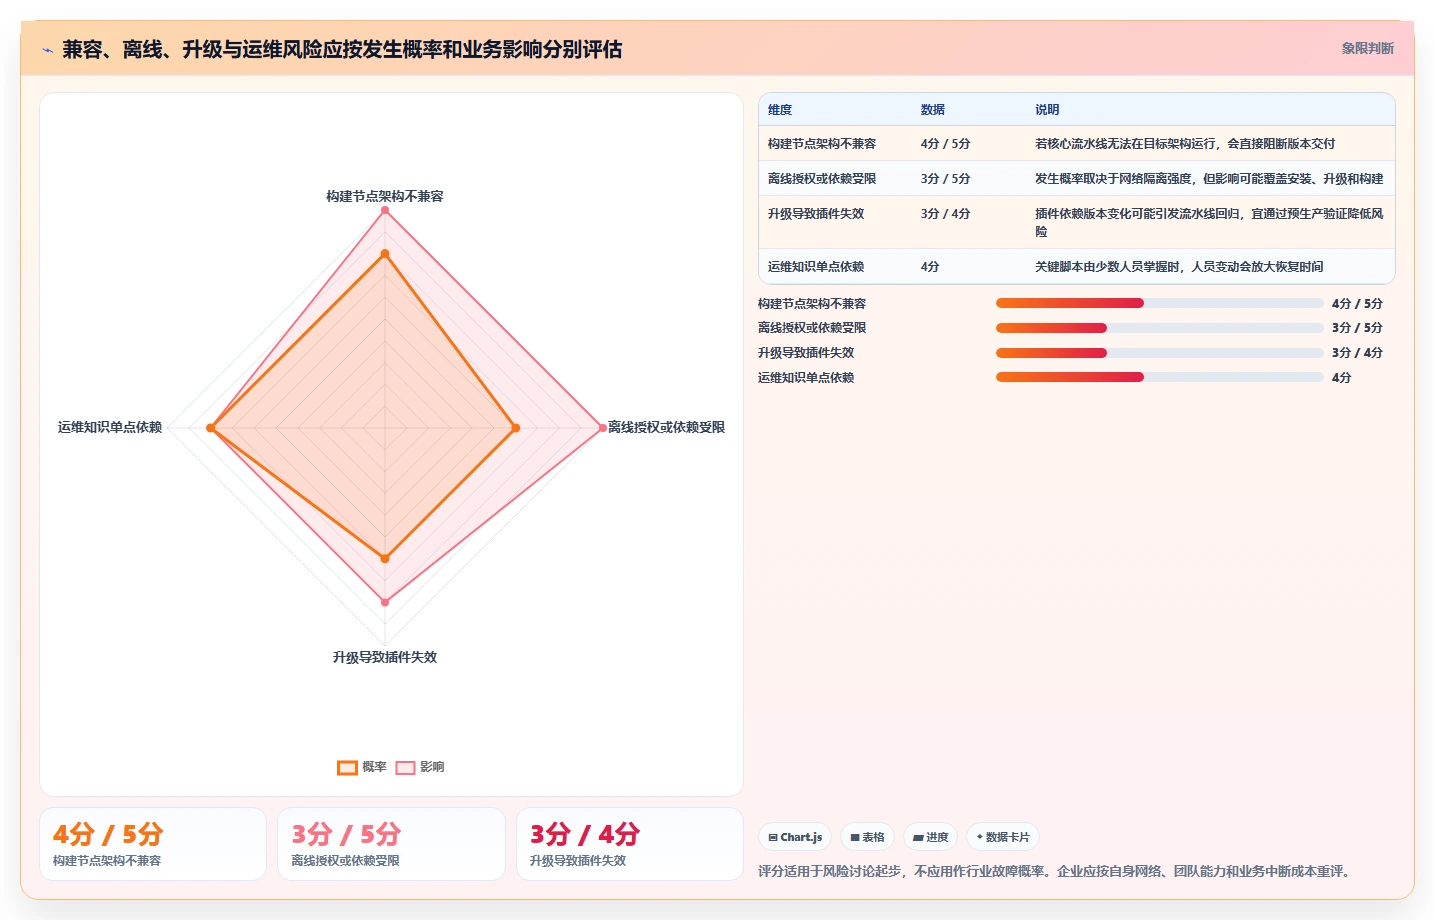The height and width of the screenshot is (920, 1435).
Task: Click the star icon in 数据卡片 chip
Action: click(980, 837)
